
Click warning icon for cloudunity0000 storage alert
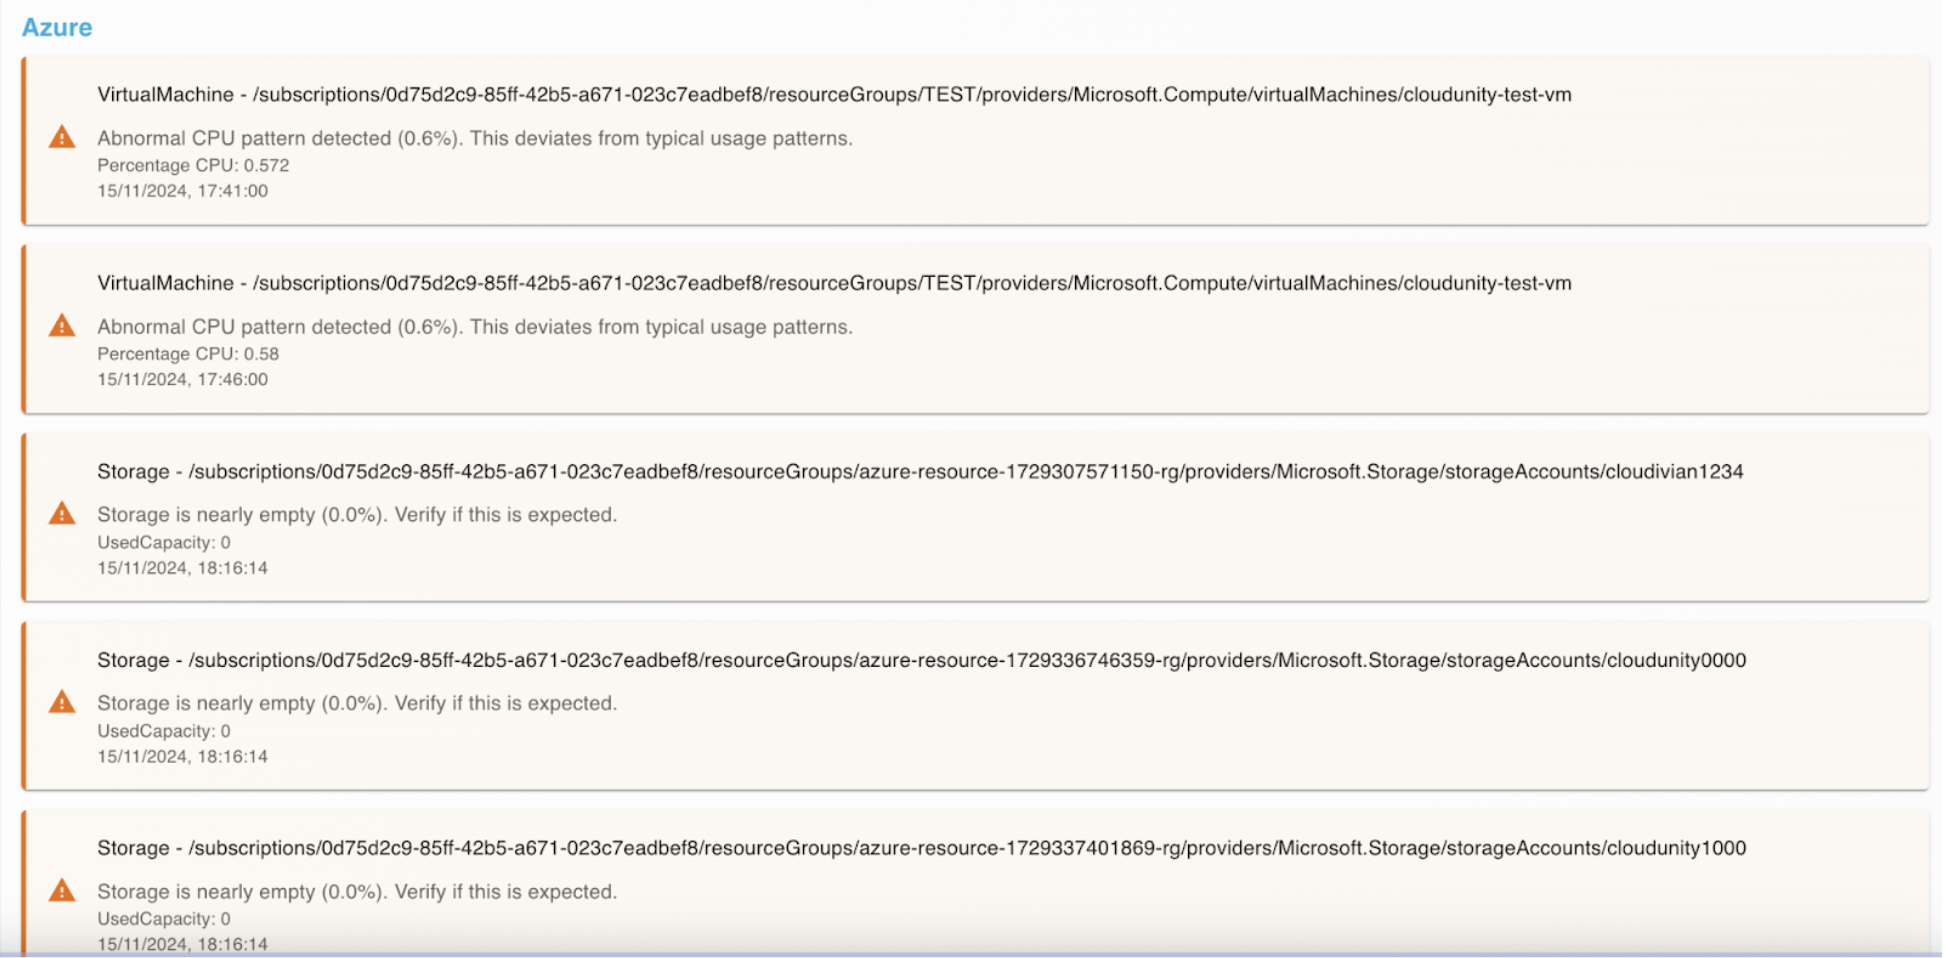(62, 702)
